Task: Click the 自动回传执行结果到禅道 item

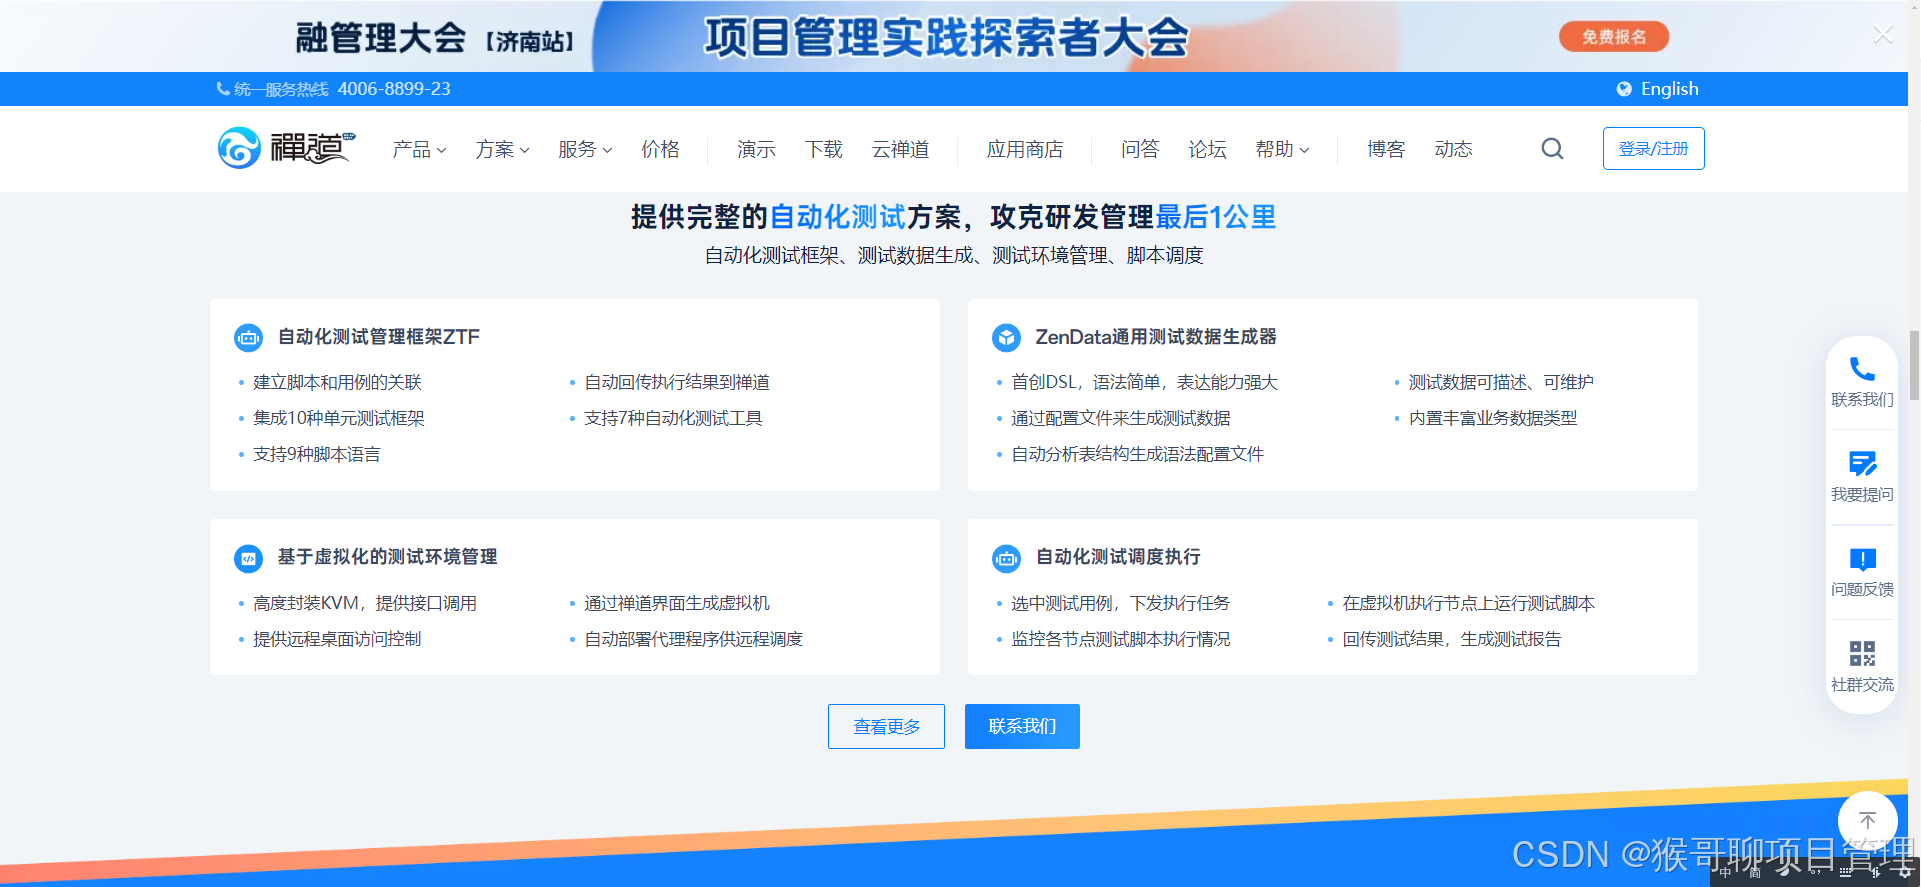Action: pyautogui.click(x=677, y=382)
